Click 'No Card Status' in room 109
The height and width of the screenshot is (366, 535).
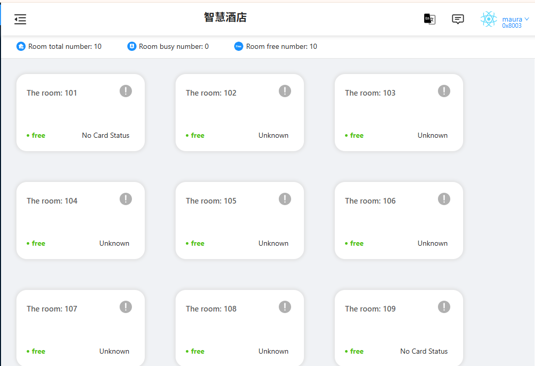pos(424,351)
